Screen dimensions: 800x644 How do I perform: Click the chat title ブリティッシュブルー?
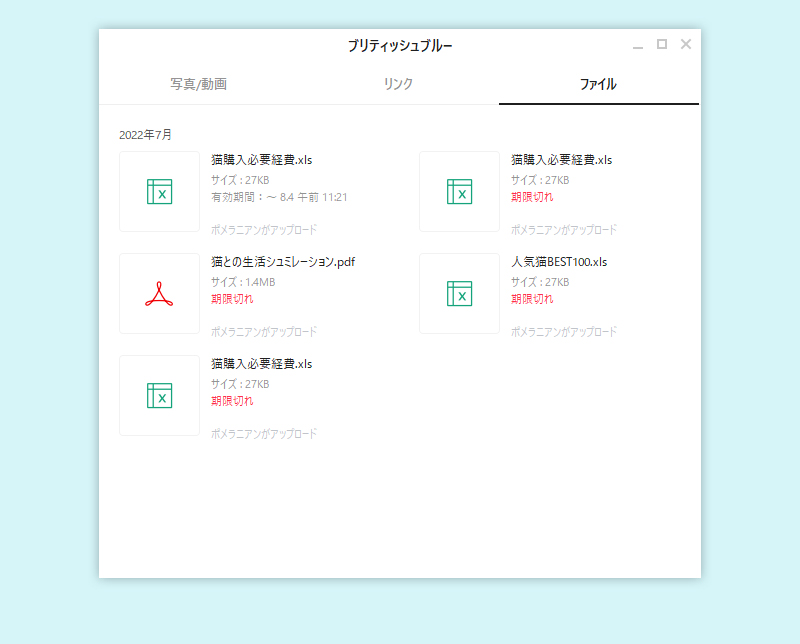[x=400, y=44]
